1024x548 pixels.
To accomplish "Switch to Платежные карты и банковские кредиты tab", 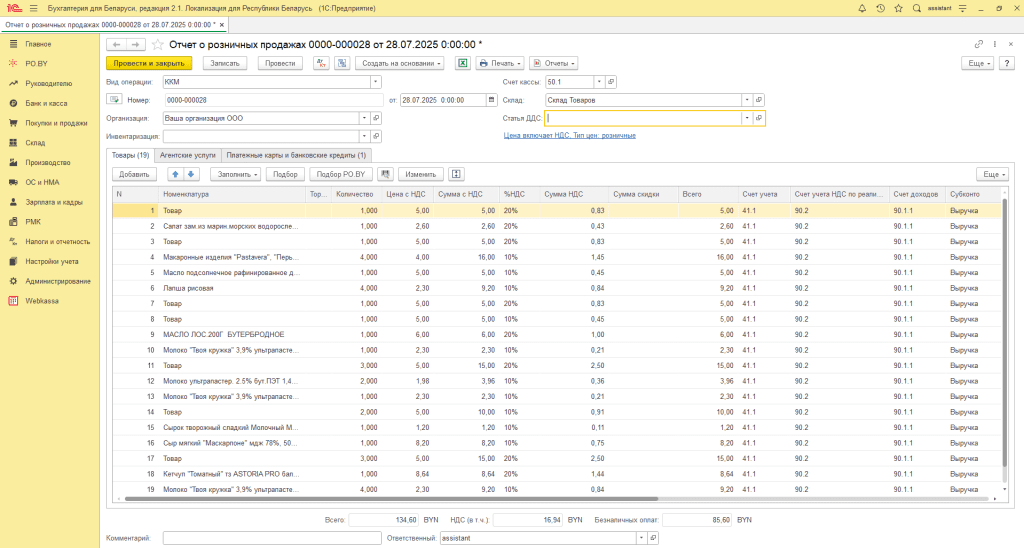I will coord(296,155).
